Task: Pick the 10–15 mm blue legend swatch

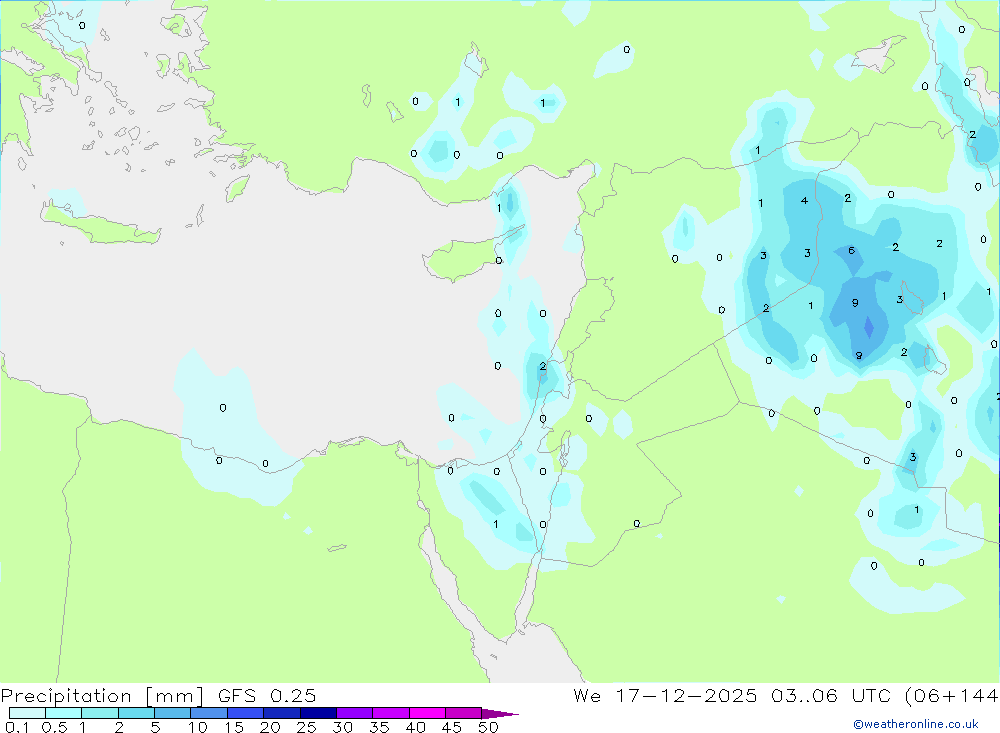Action: click(x=209, y=713)
